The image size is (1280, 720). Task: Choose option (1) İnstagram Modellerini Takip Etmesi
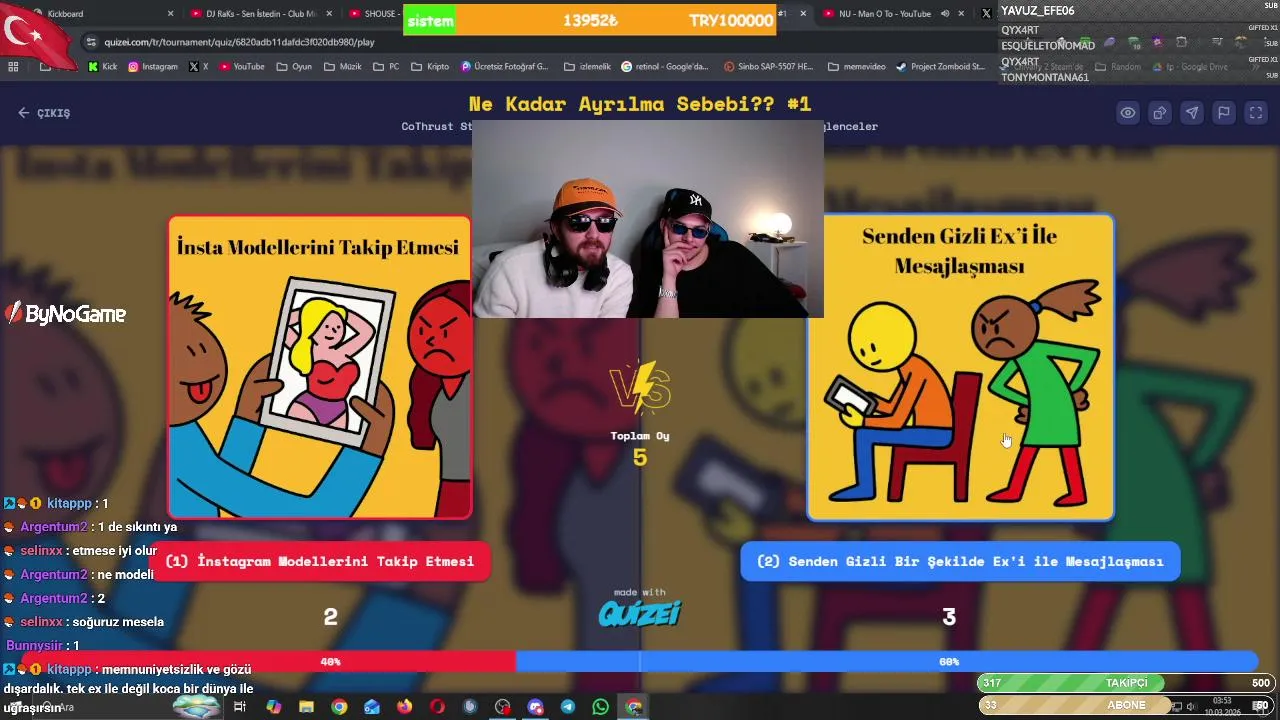[x=320, y=561]
